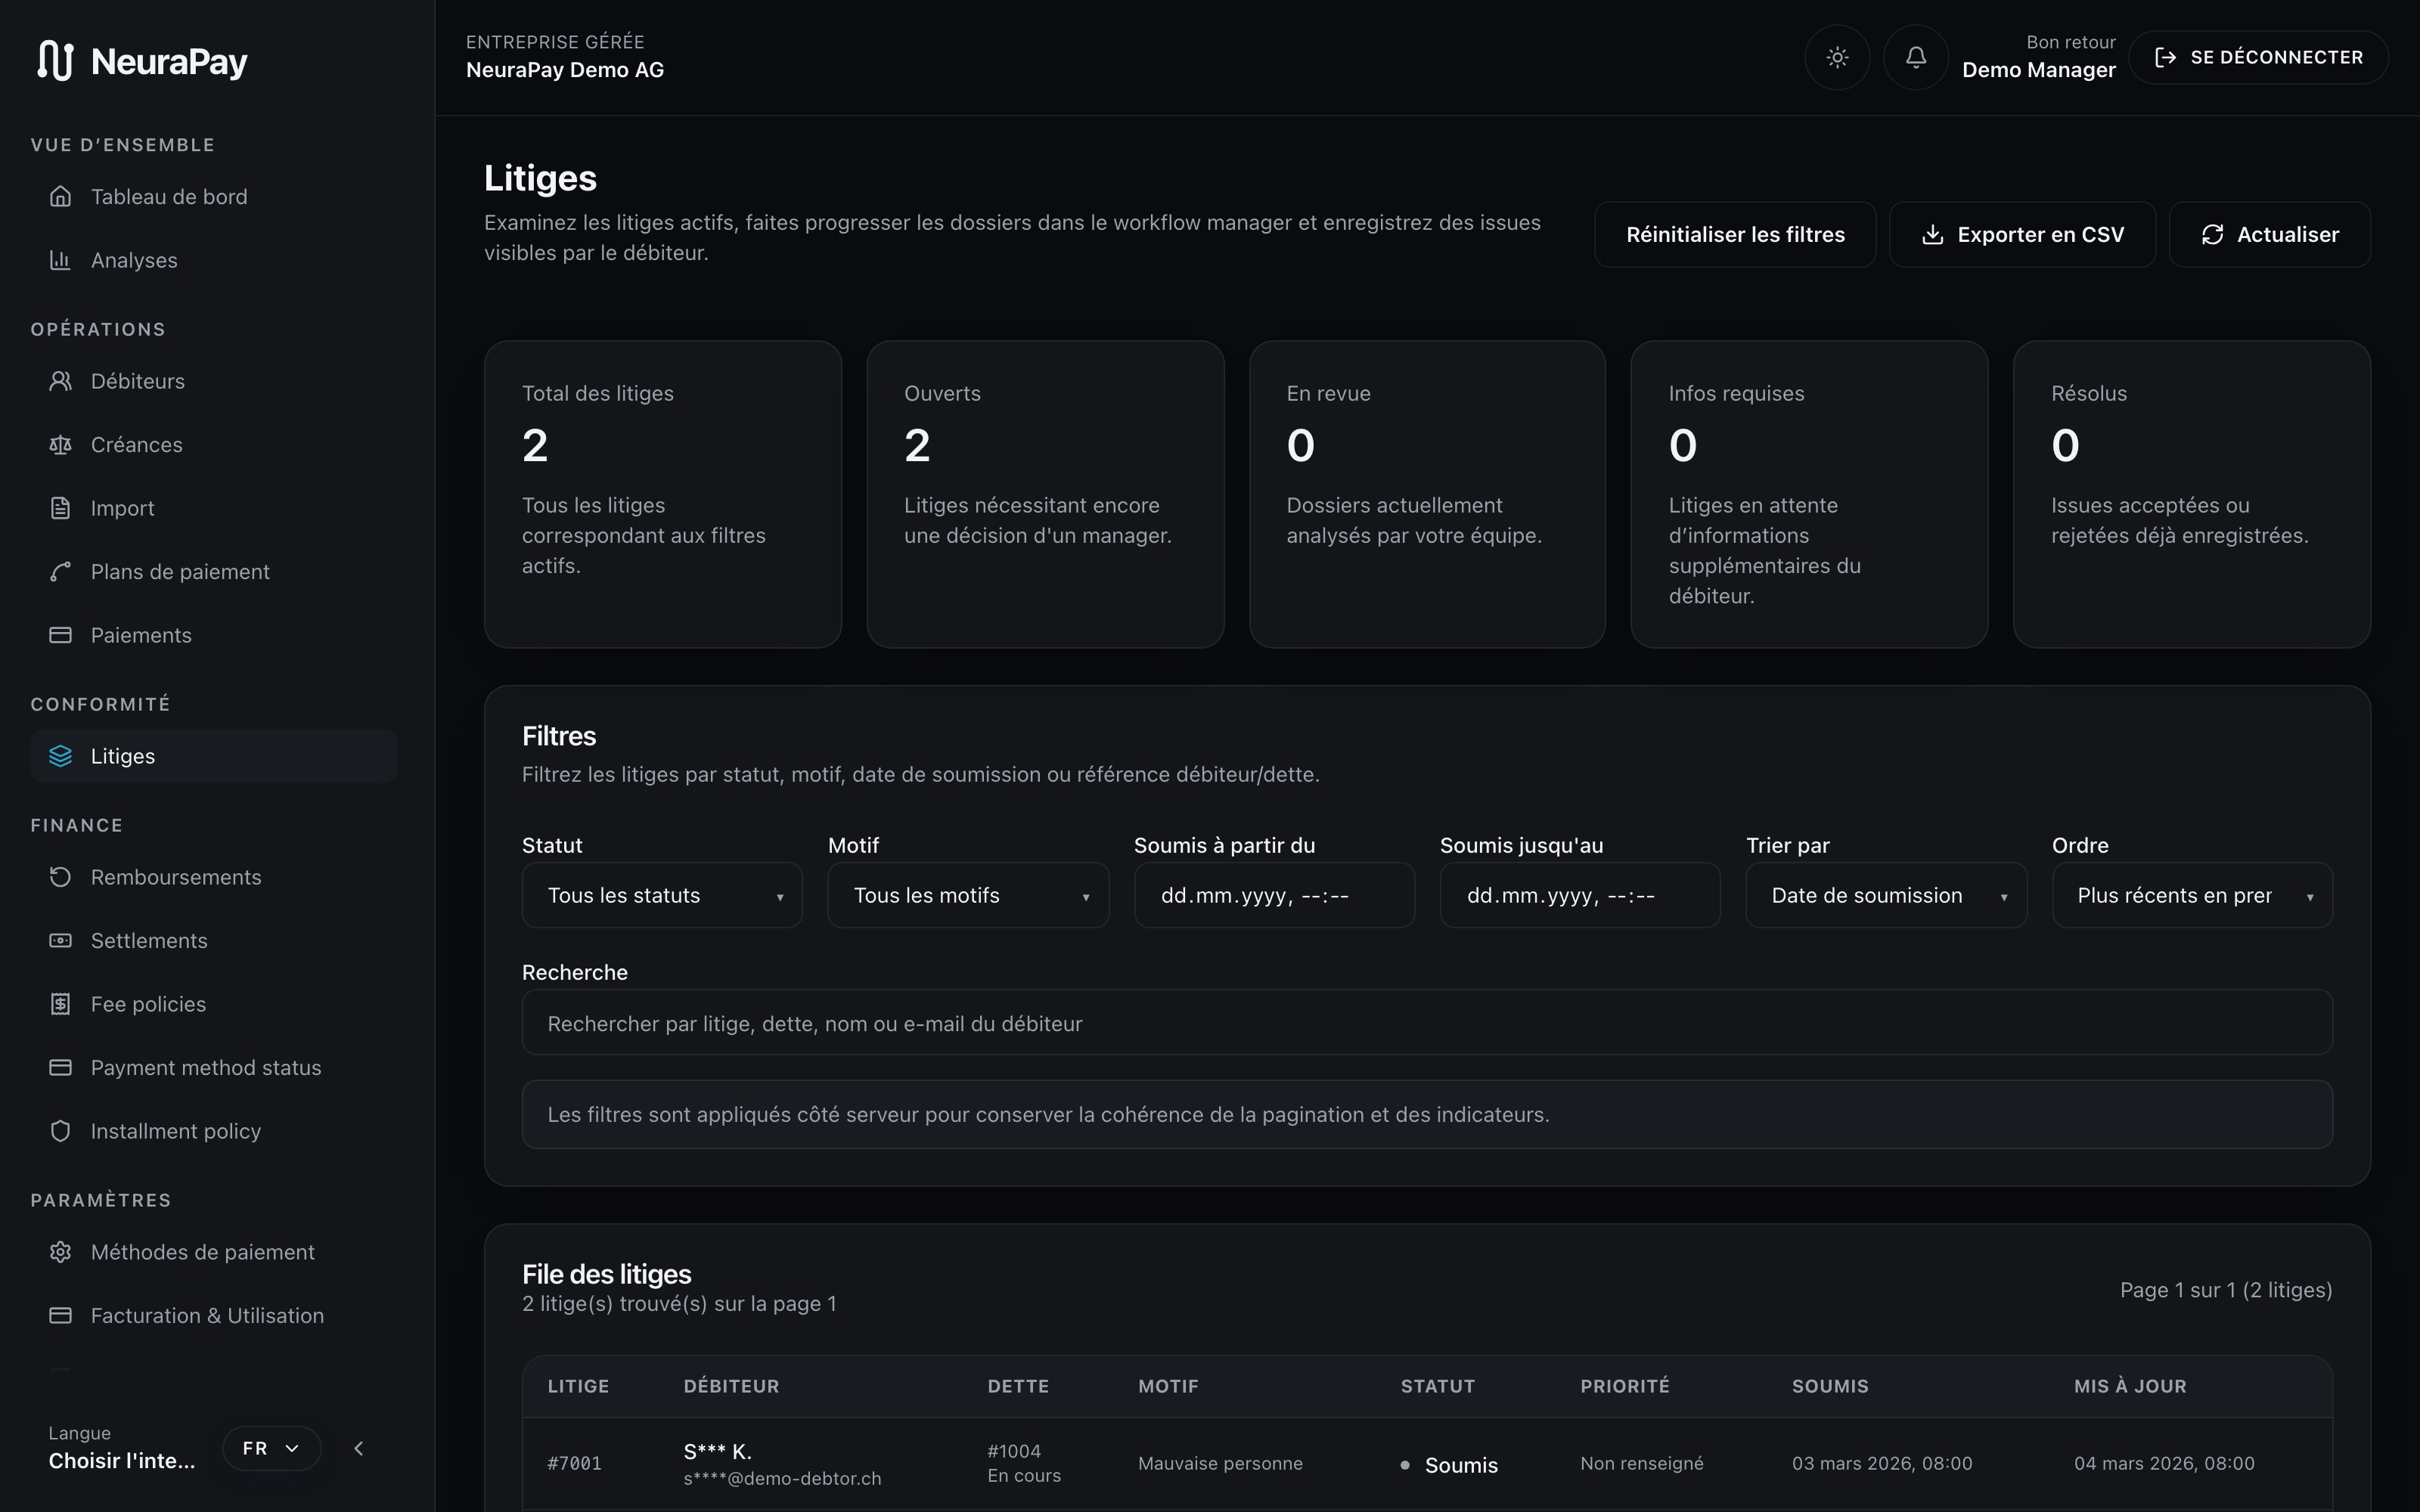
Task: Click the Ouverts summary card
Action: click(1045, 494)
